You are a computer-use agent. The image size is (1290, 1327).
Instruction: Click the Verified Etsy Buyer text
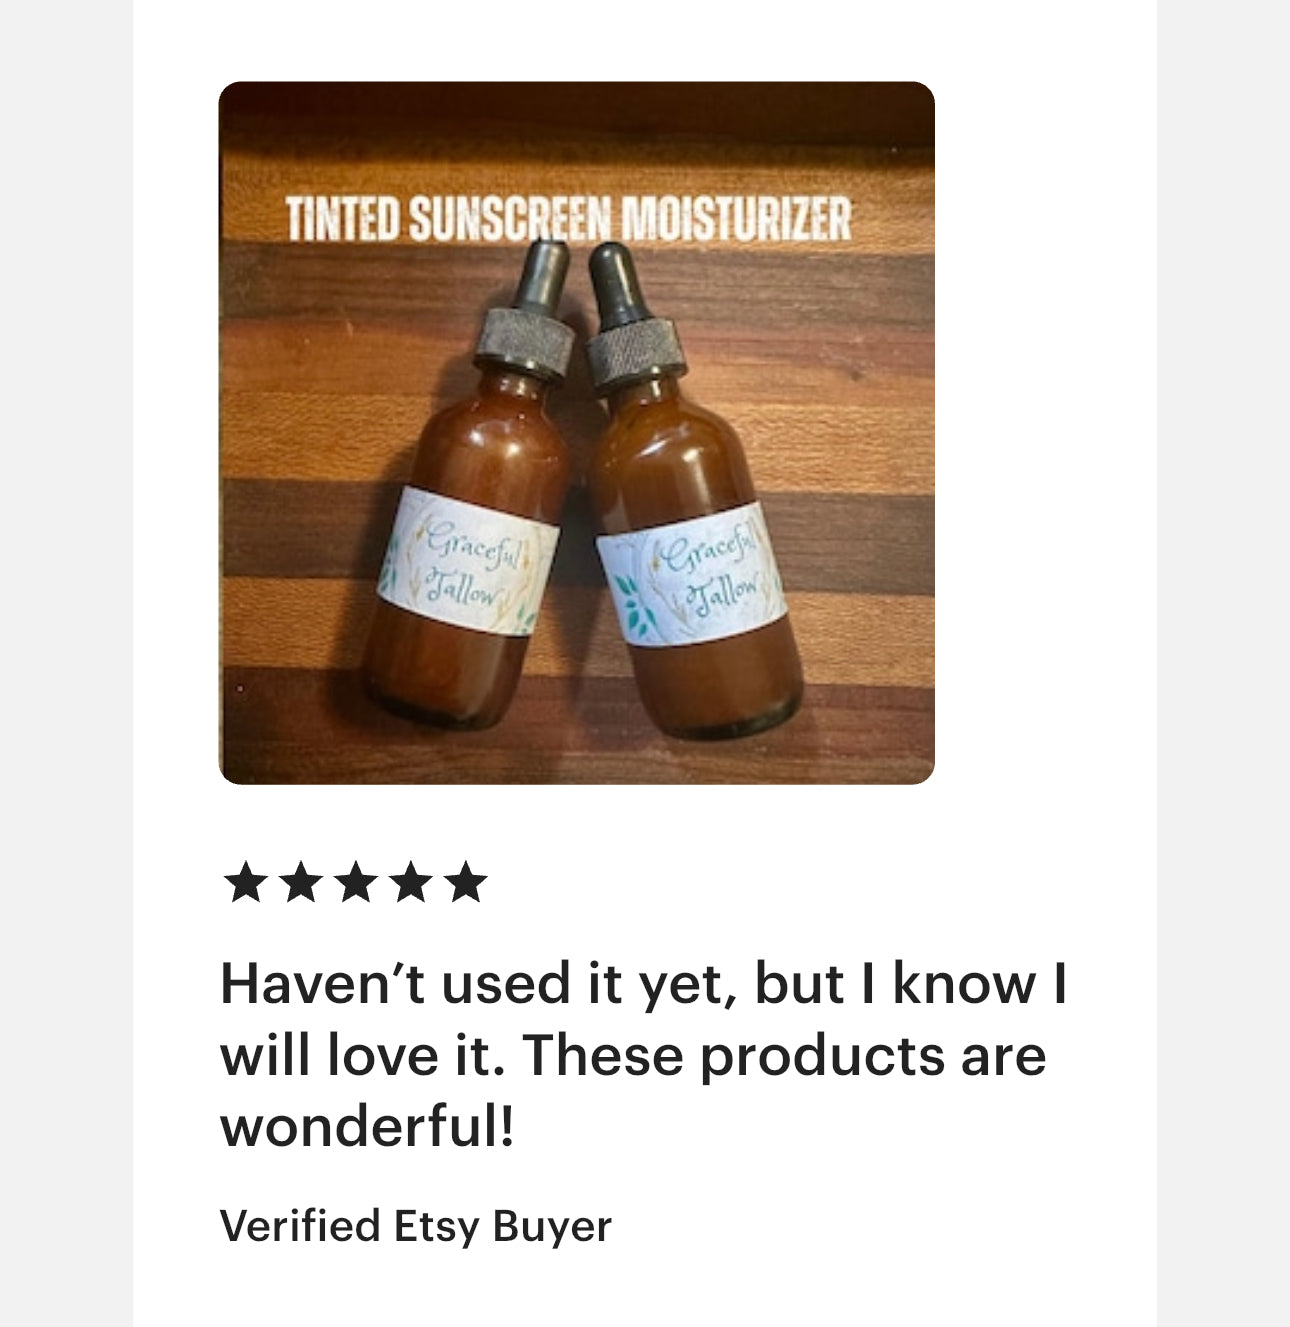[x=415, y=1226]
